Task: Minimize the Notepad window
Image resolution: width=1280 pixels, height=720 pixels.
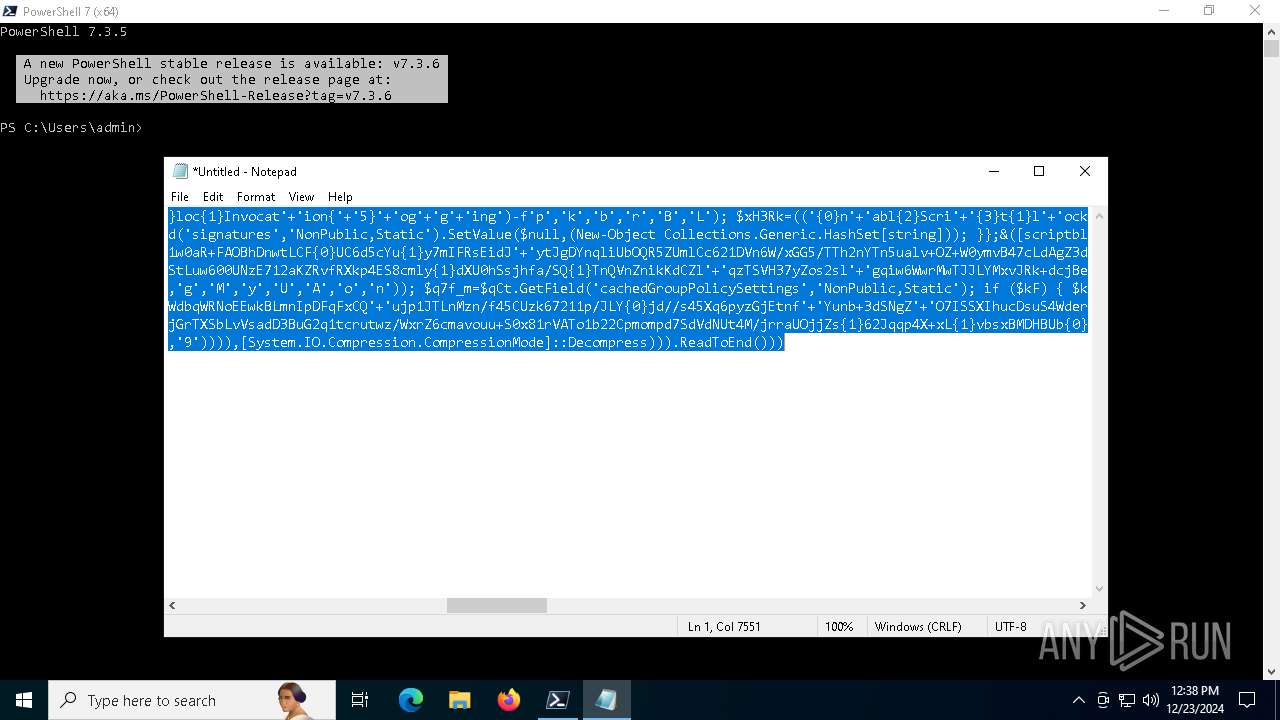Action: [994, 171]
